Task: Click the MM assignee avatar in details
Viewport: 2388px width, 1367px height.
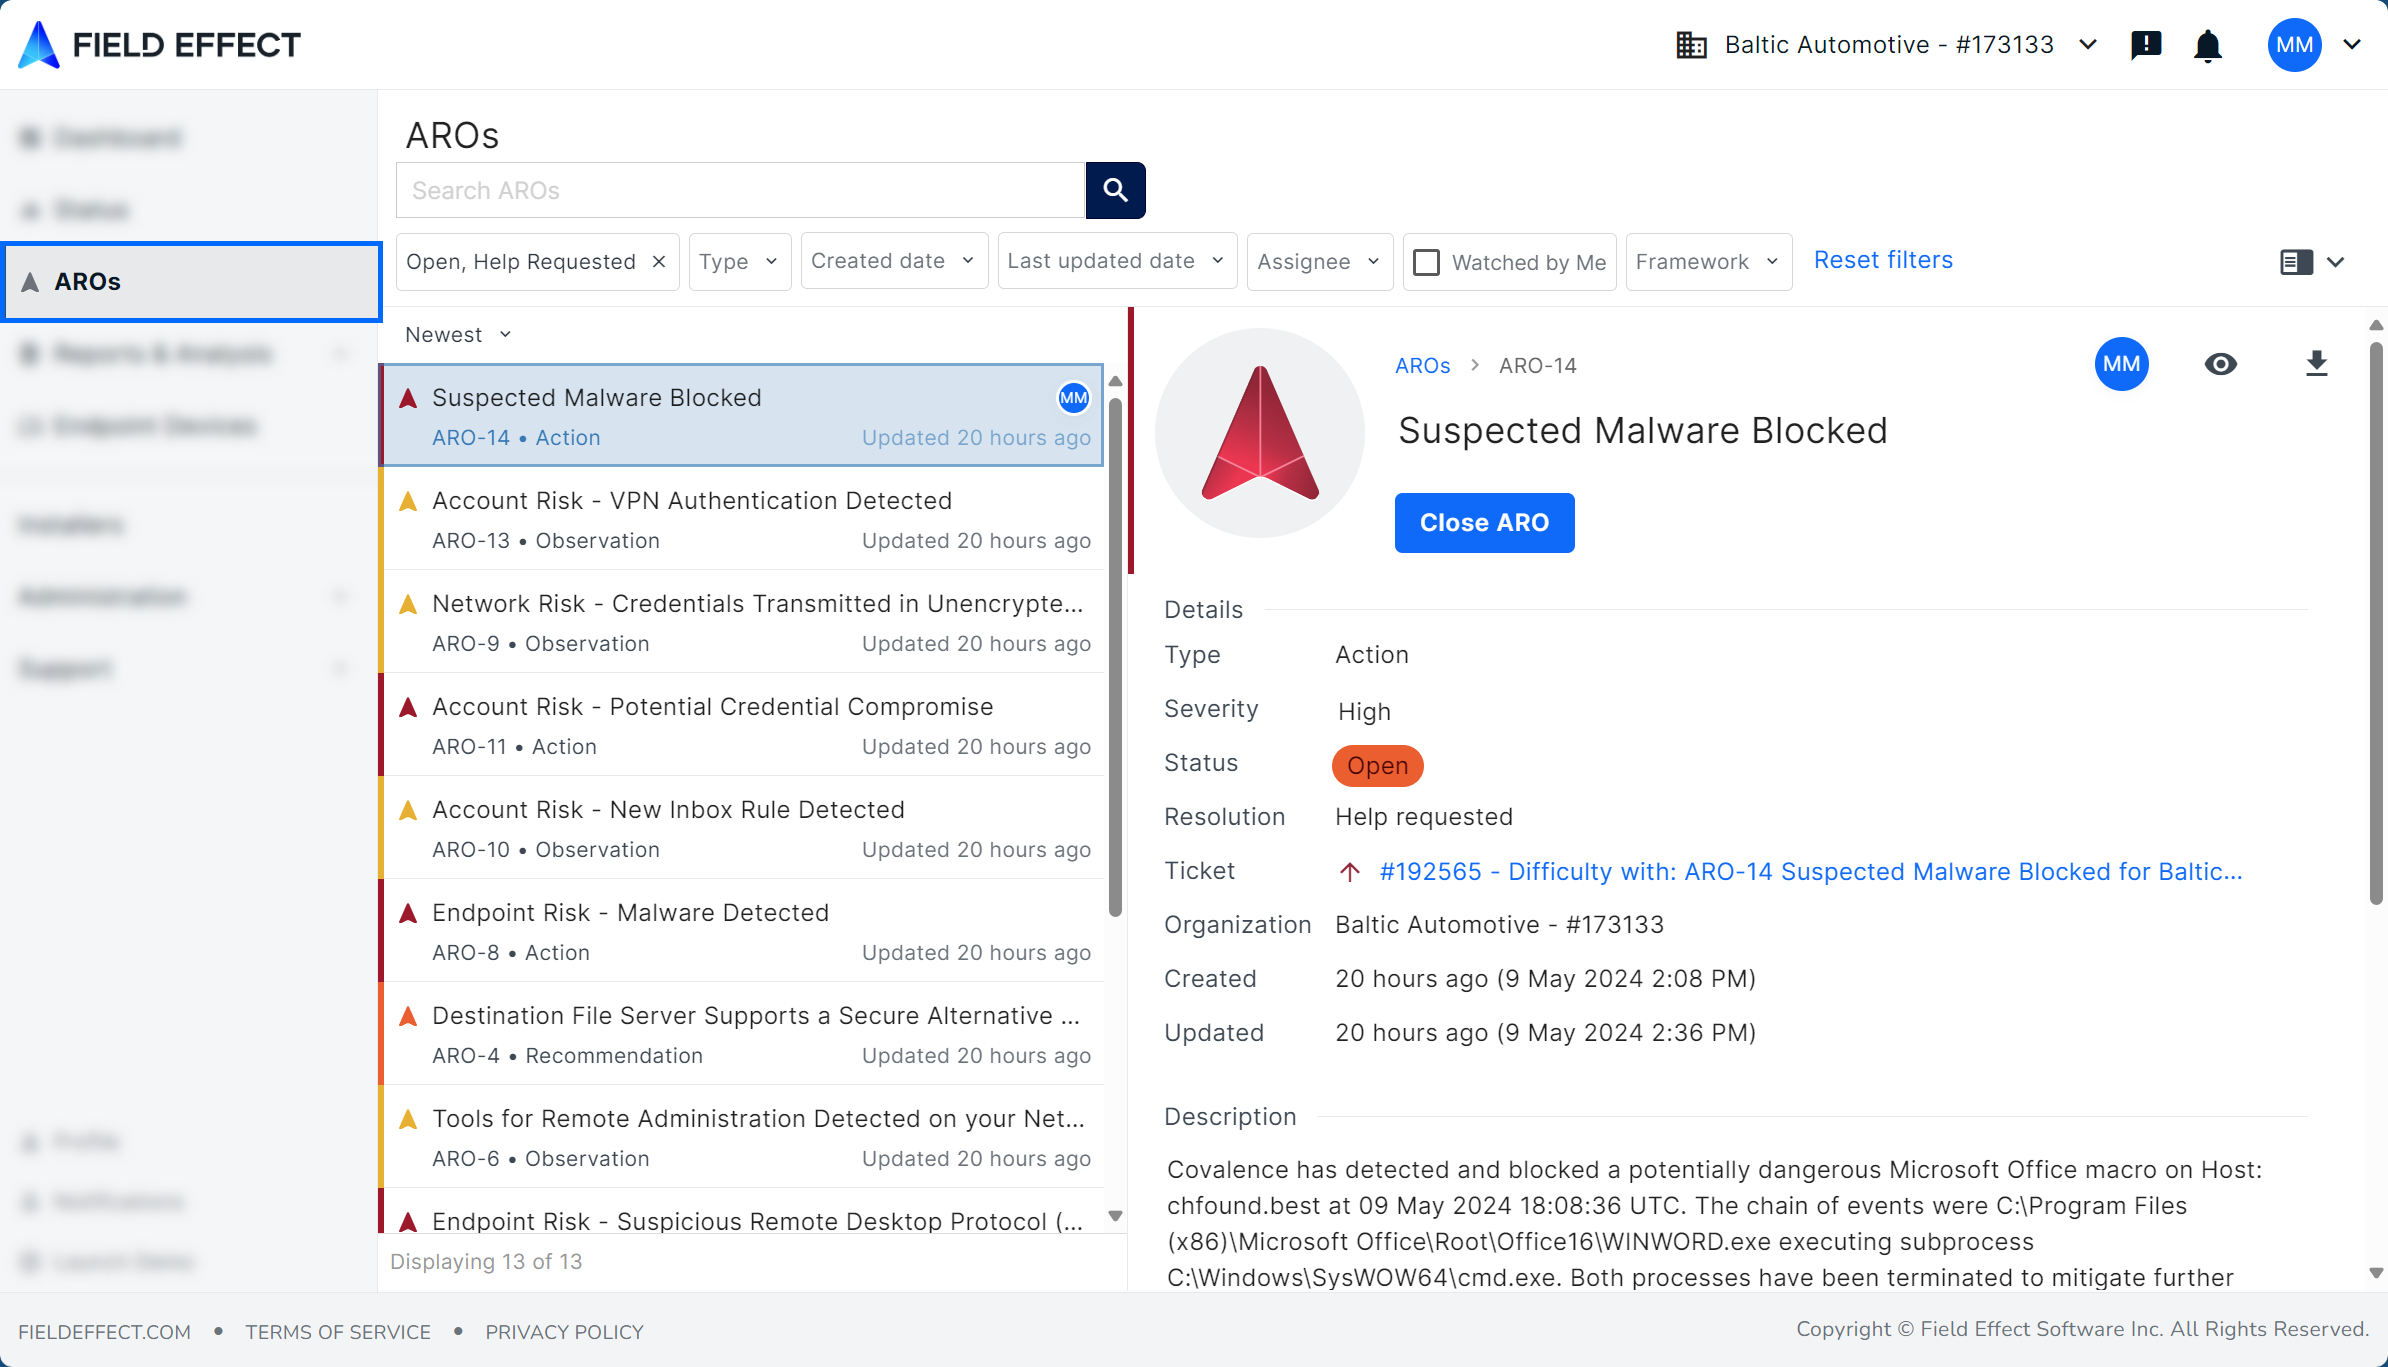Action: coord(2121,364)
